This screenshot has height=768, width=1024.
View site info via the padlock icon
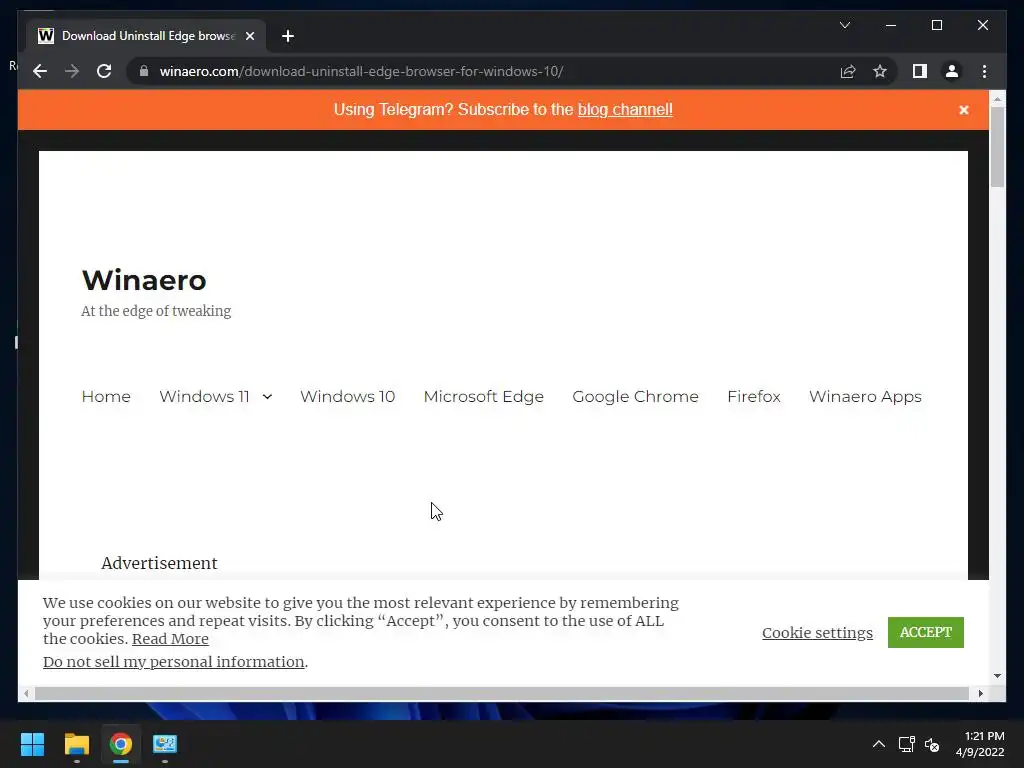[144, 71]
